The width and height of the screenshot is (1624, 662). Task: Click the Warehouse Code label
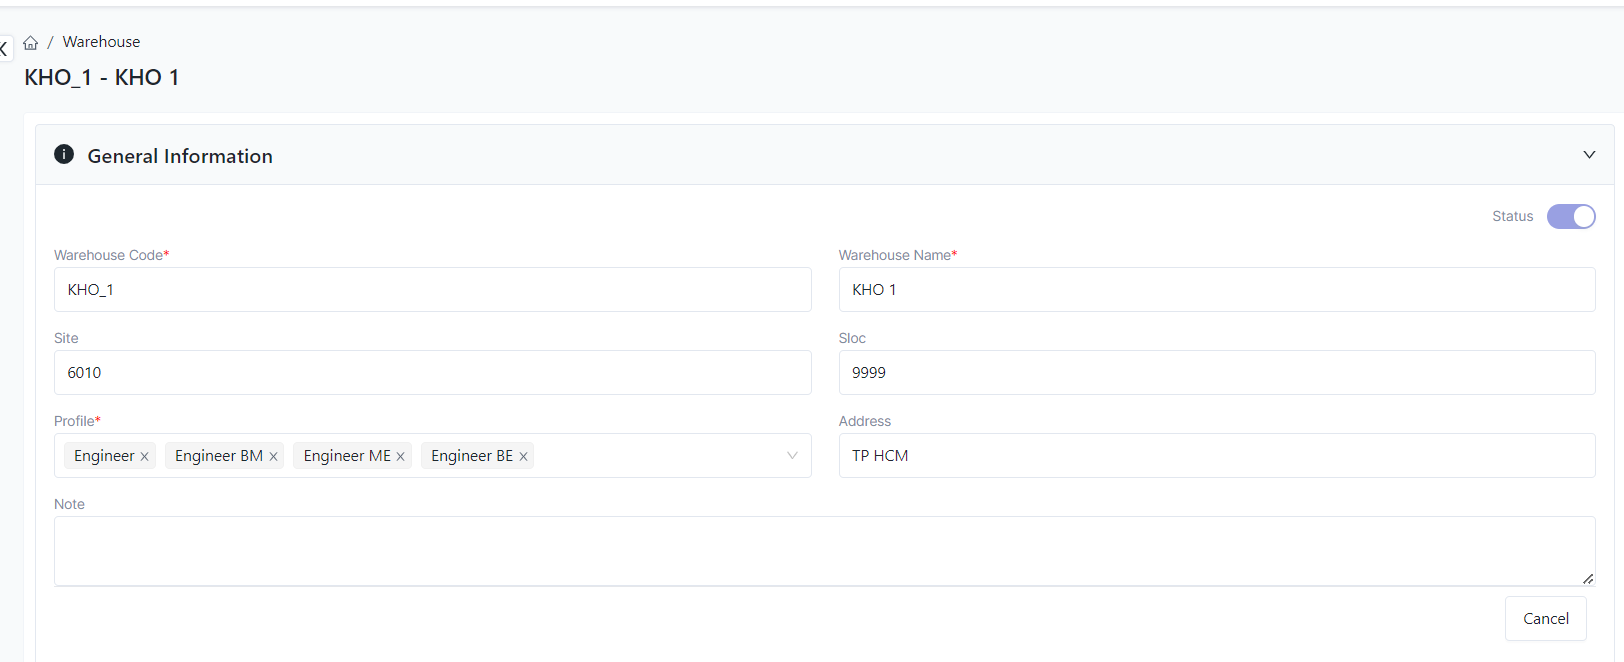tap(112, 255)
